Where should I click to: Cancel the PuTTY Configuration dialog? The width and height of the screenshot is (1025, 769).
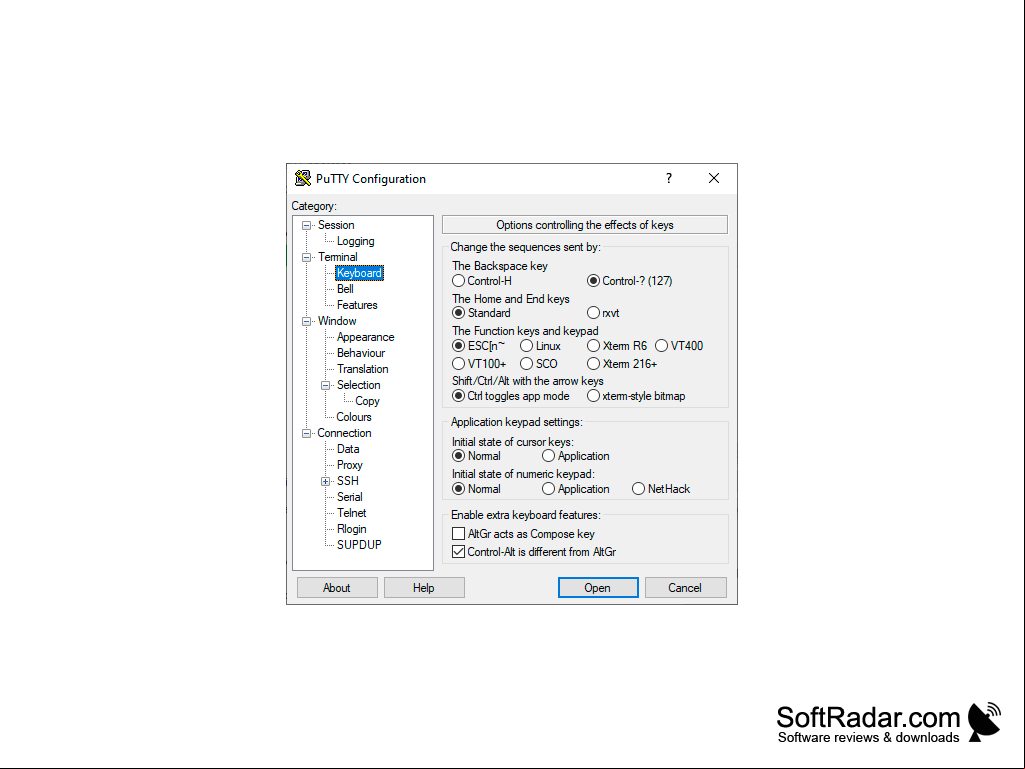click(x=686, y=587)
